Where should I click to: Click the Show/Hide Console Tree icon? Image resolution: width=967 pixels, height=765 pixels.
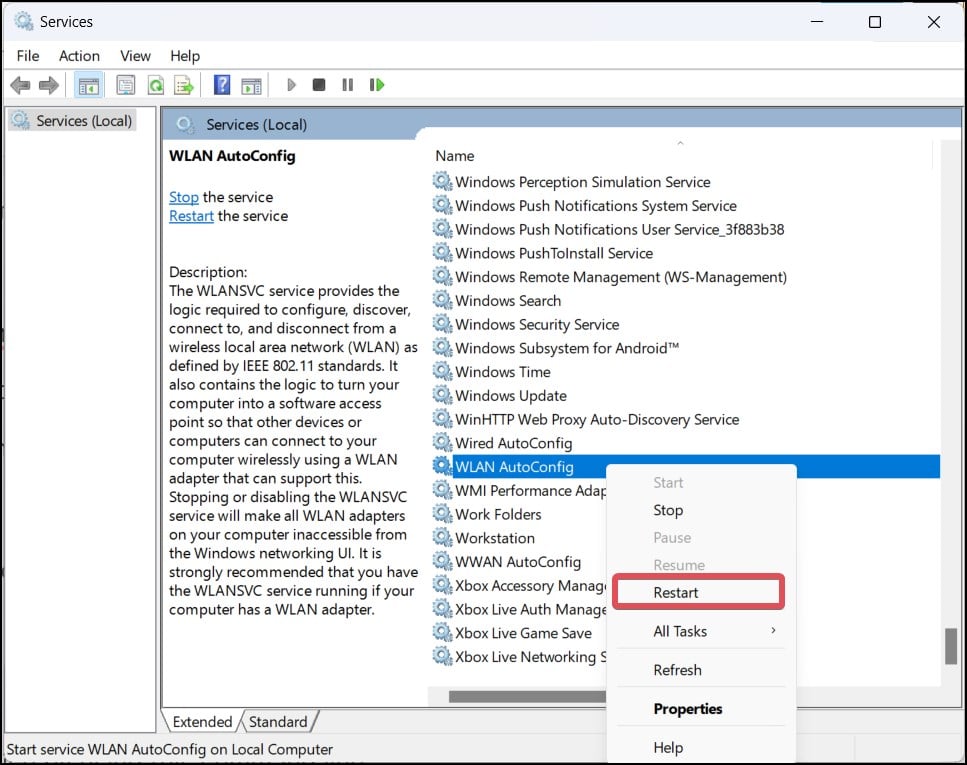86,85
